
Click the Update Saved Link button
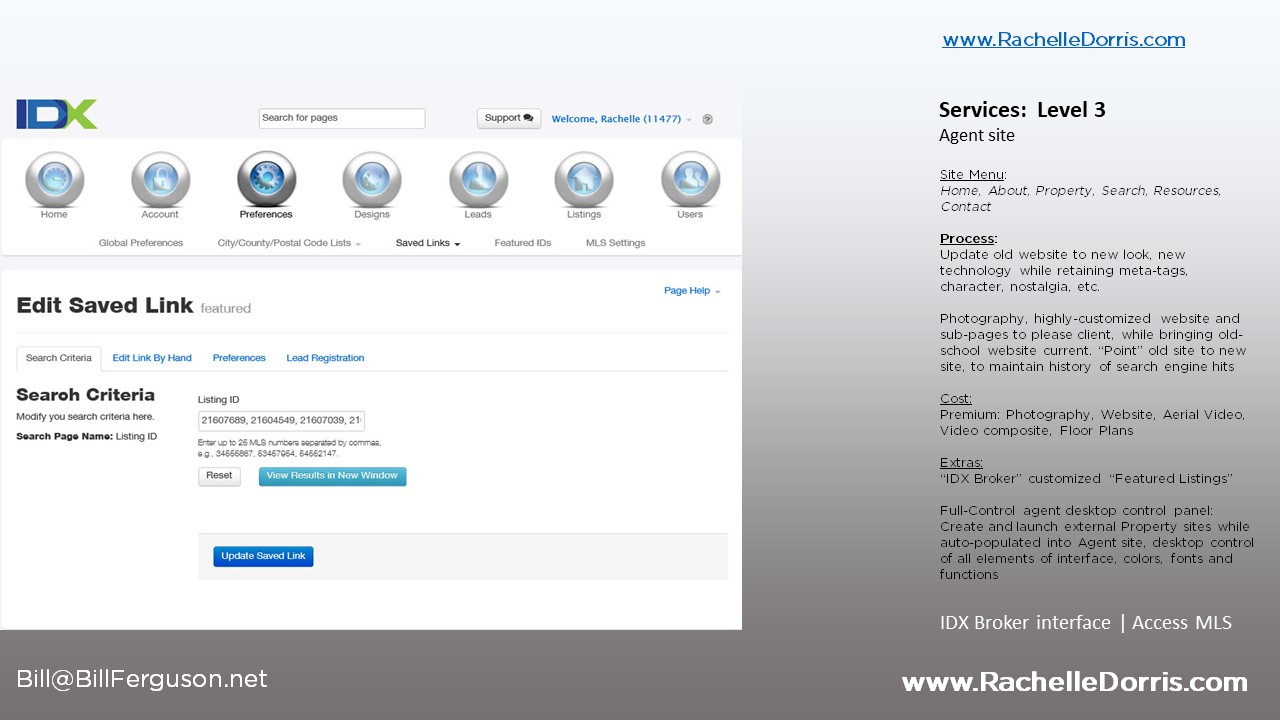(263, 556)
